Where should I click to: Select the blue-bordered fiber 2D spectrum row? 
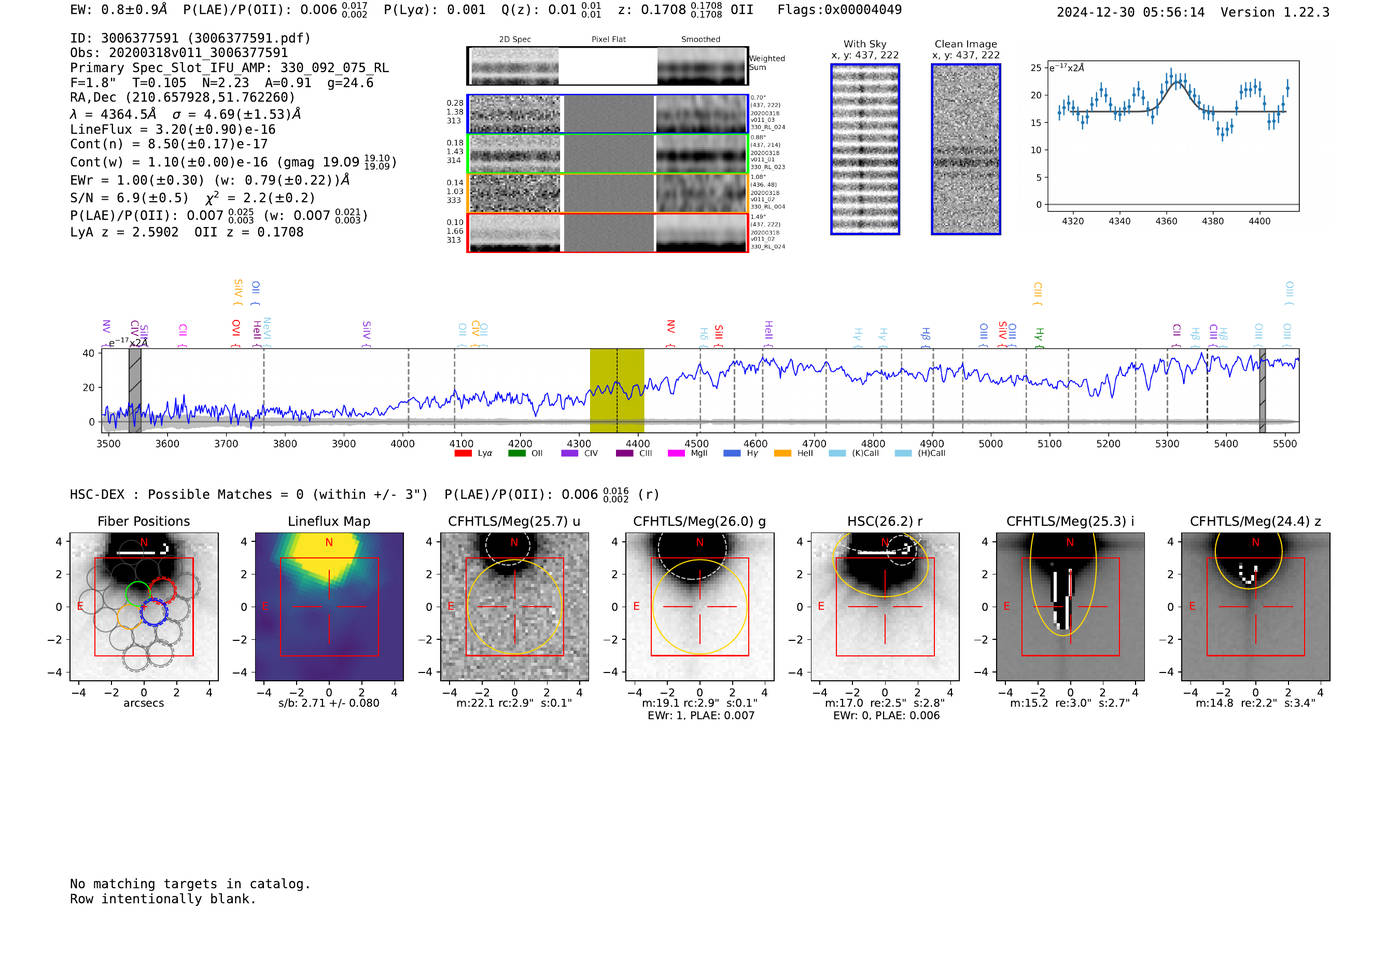tap(607, 114)
